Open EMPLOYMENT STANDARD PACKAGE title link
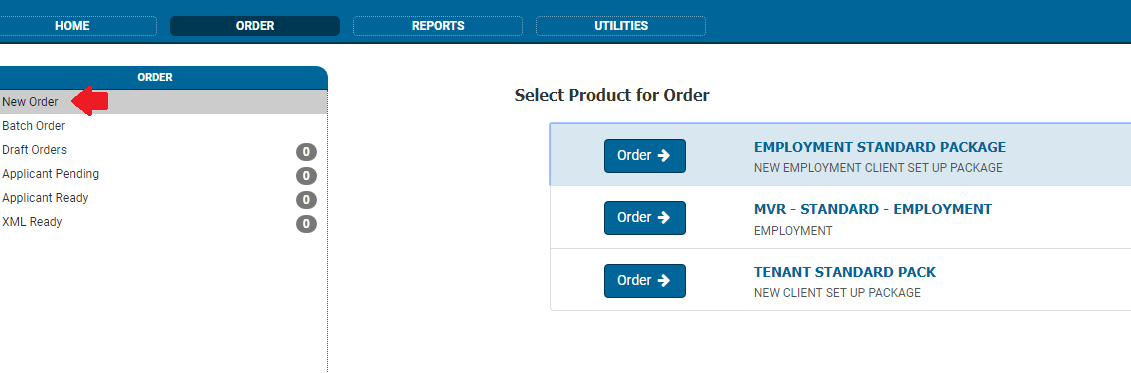The height and width of the screenshot is (373, 1131). click(880, 147)
